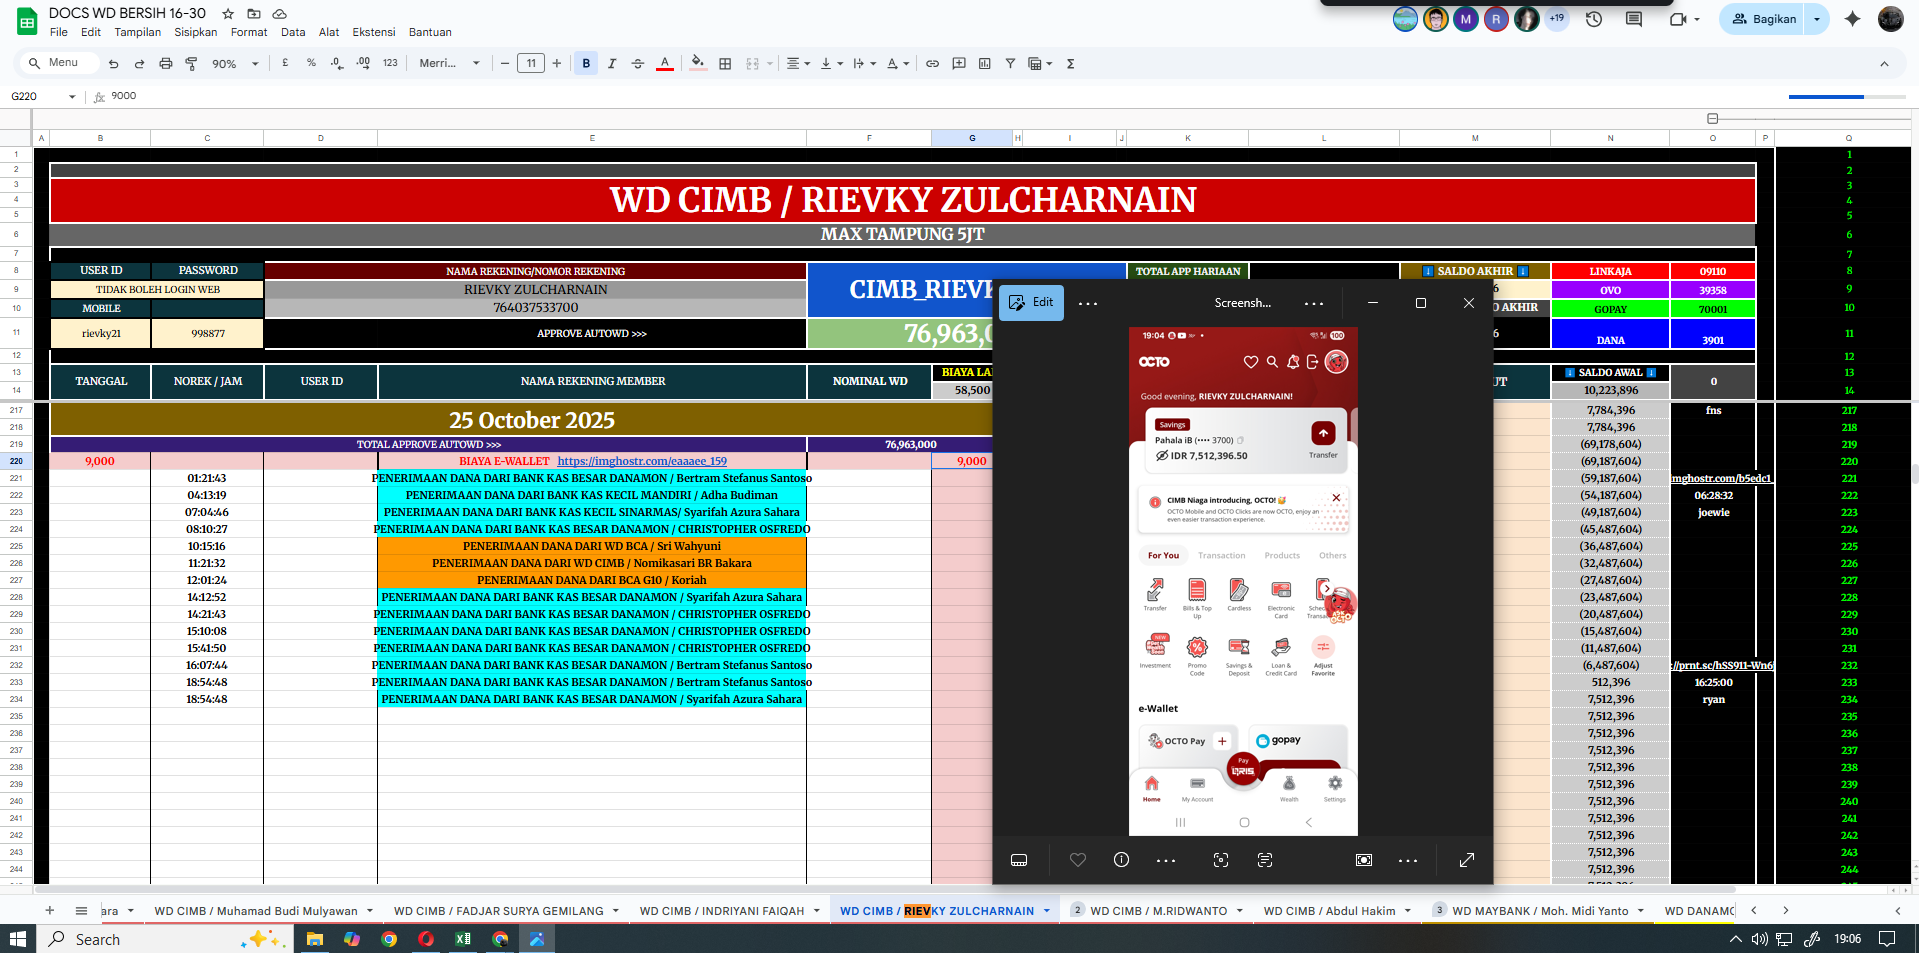Open the functions sigma icon

click(1070, 64)
